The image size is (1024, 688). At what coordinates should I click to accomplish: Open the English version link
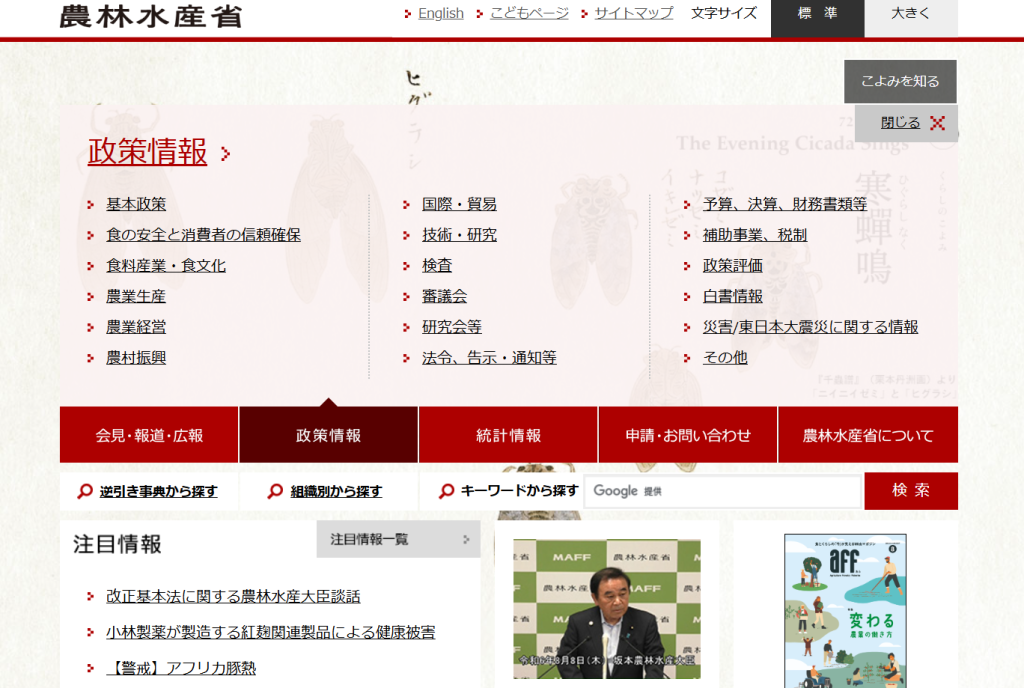click(440, 13)
